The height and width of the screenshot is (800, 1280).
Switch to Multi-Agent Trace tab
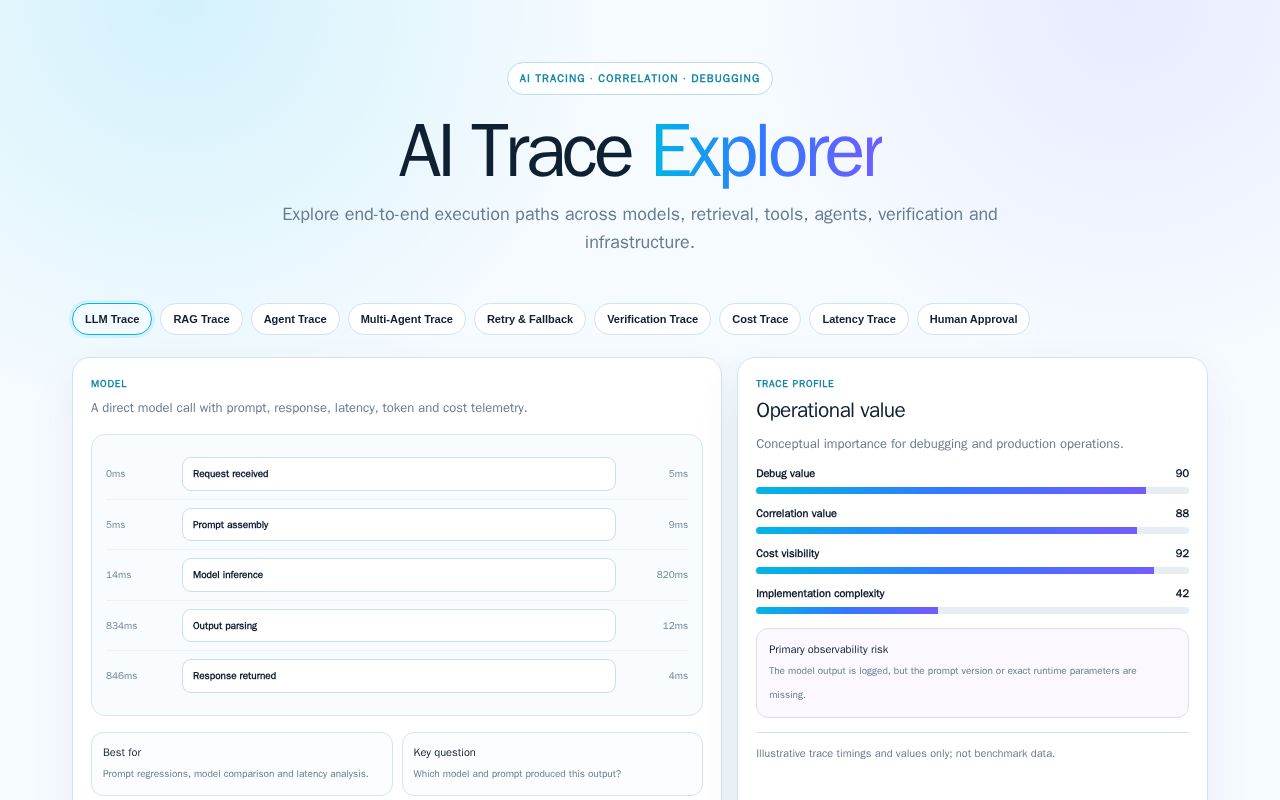point(407,319)
